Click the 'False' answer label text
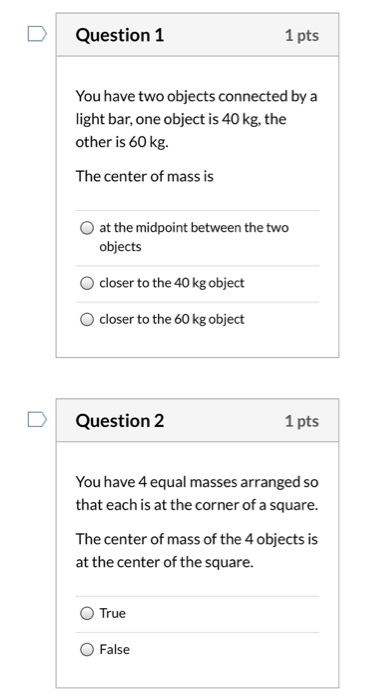Screen dimensions: 390x700 (115, 649)
